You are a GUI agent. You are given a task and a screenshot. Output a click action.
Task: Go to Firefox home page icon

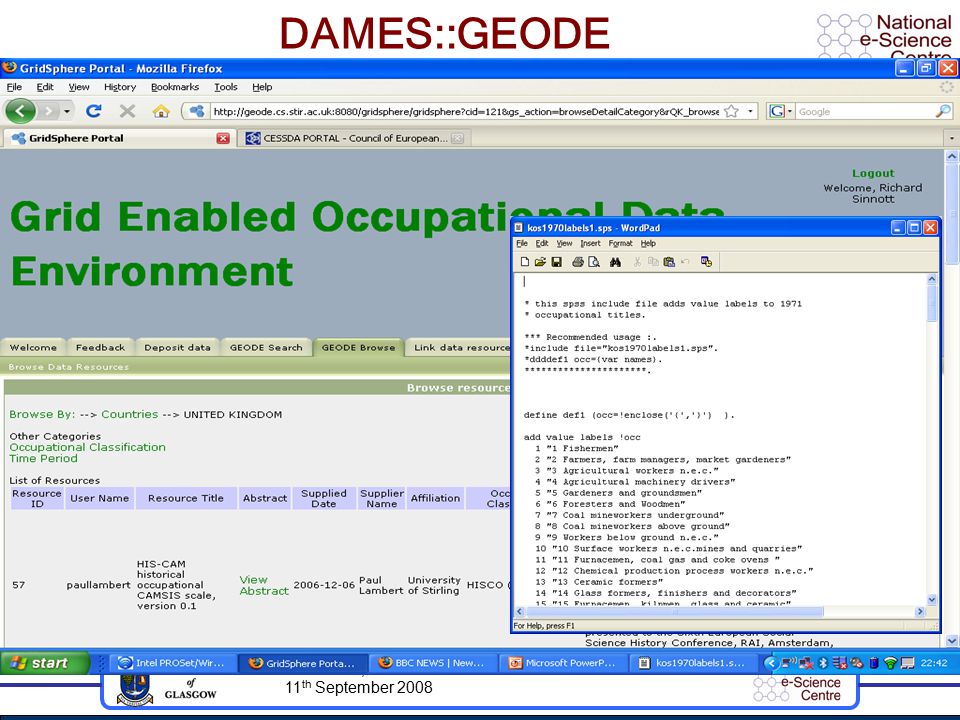(161, 111)
